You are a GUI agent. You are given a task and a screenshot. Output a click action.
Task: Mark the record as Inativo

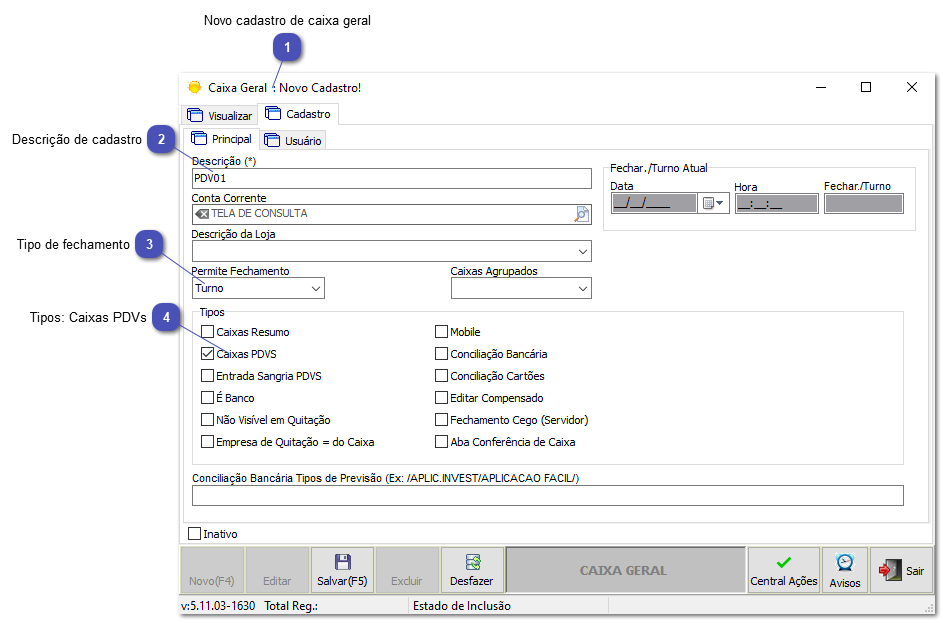pos(193,533)
